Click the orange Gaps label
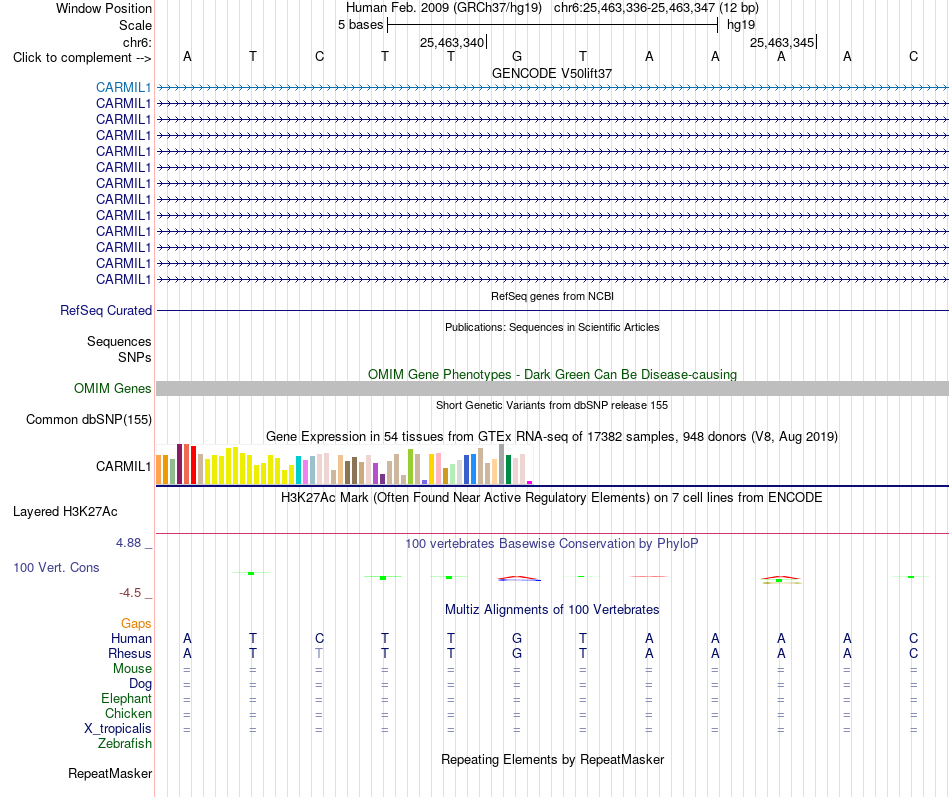950x797 pixels. coord(136,623)
